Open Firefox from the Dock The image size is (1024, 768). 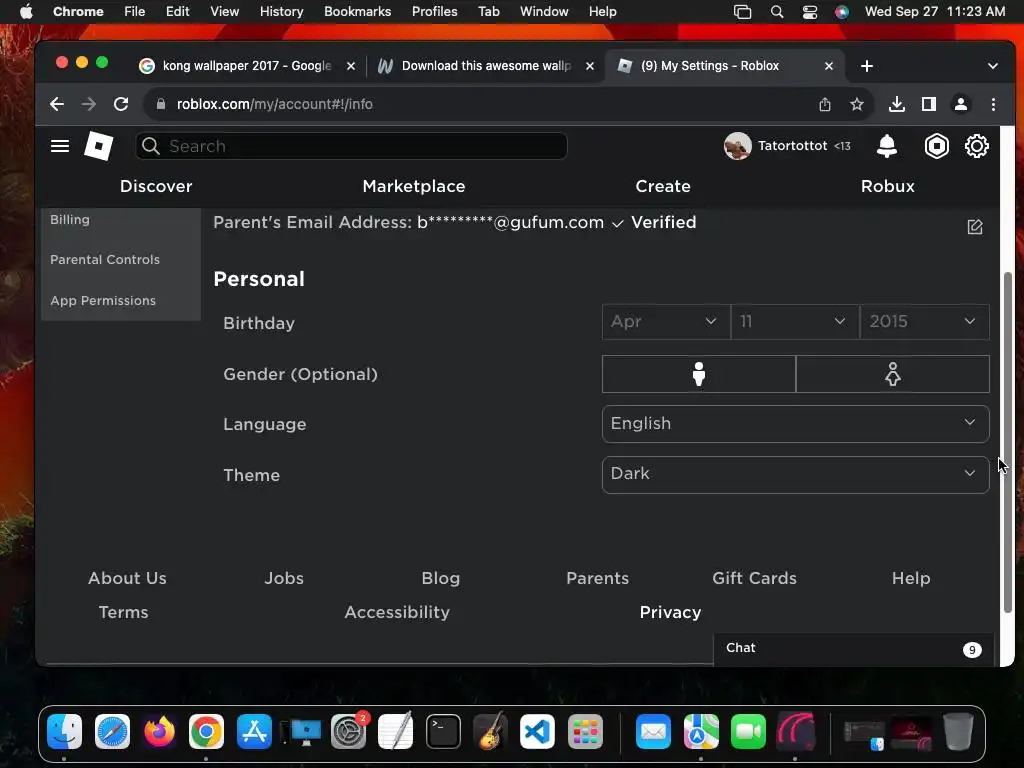point(159,731)
